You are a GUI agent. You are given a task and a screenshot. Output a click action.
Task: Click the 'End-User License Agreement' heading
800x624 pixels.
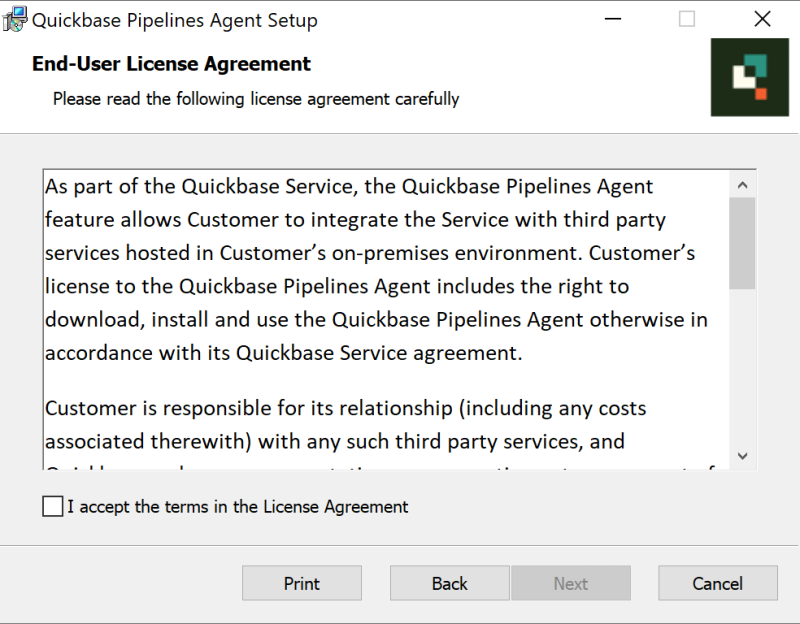(171, 64)
